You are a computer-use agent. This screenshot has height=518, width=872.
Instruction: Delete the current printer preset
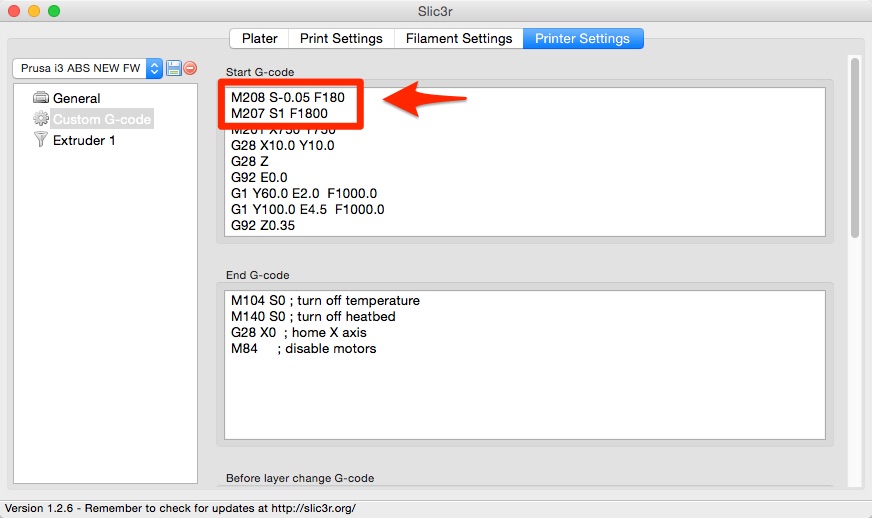[x=190, y=68]
